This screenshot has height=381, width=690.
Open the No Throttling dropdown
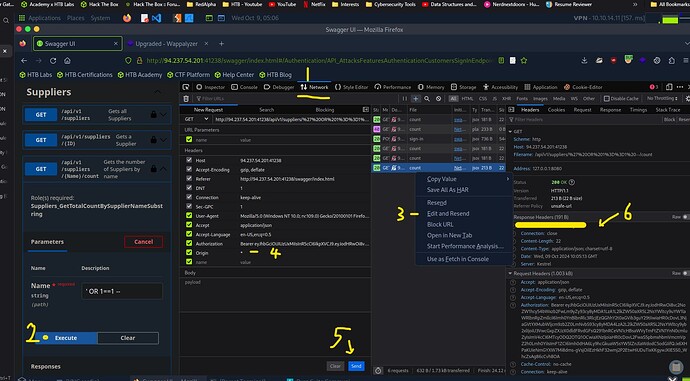tap(662, 99)
